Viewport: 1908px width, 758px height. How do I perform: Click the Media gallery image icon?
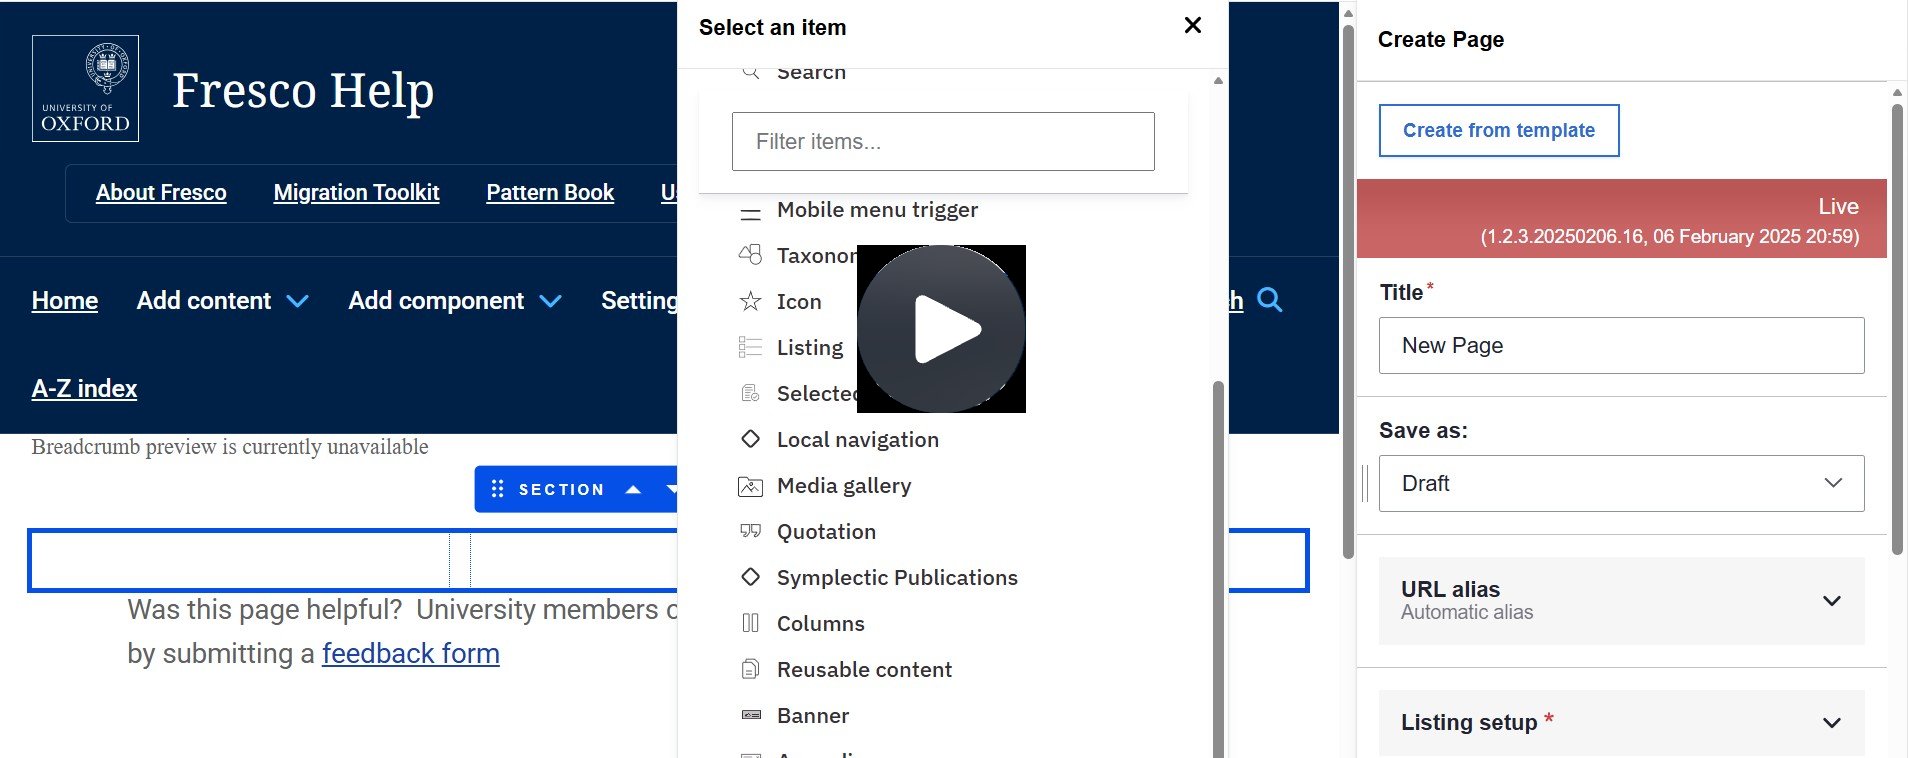point(750,486)
